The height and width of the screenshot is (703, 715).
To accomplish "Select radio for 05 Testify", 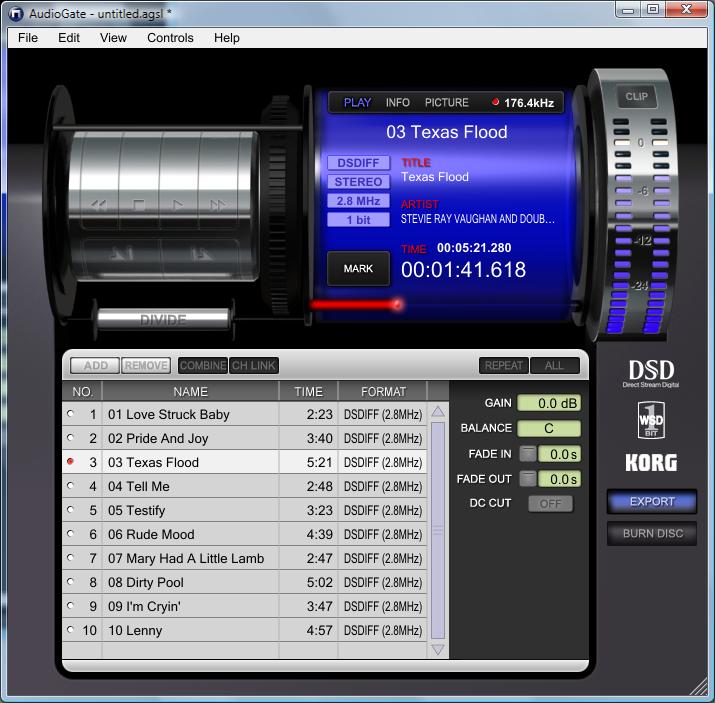I will coord(70,509).
